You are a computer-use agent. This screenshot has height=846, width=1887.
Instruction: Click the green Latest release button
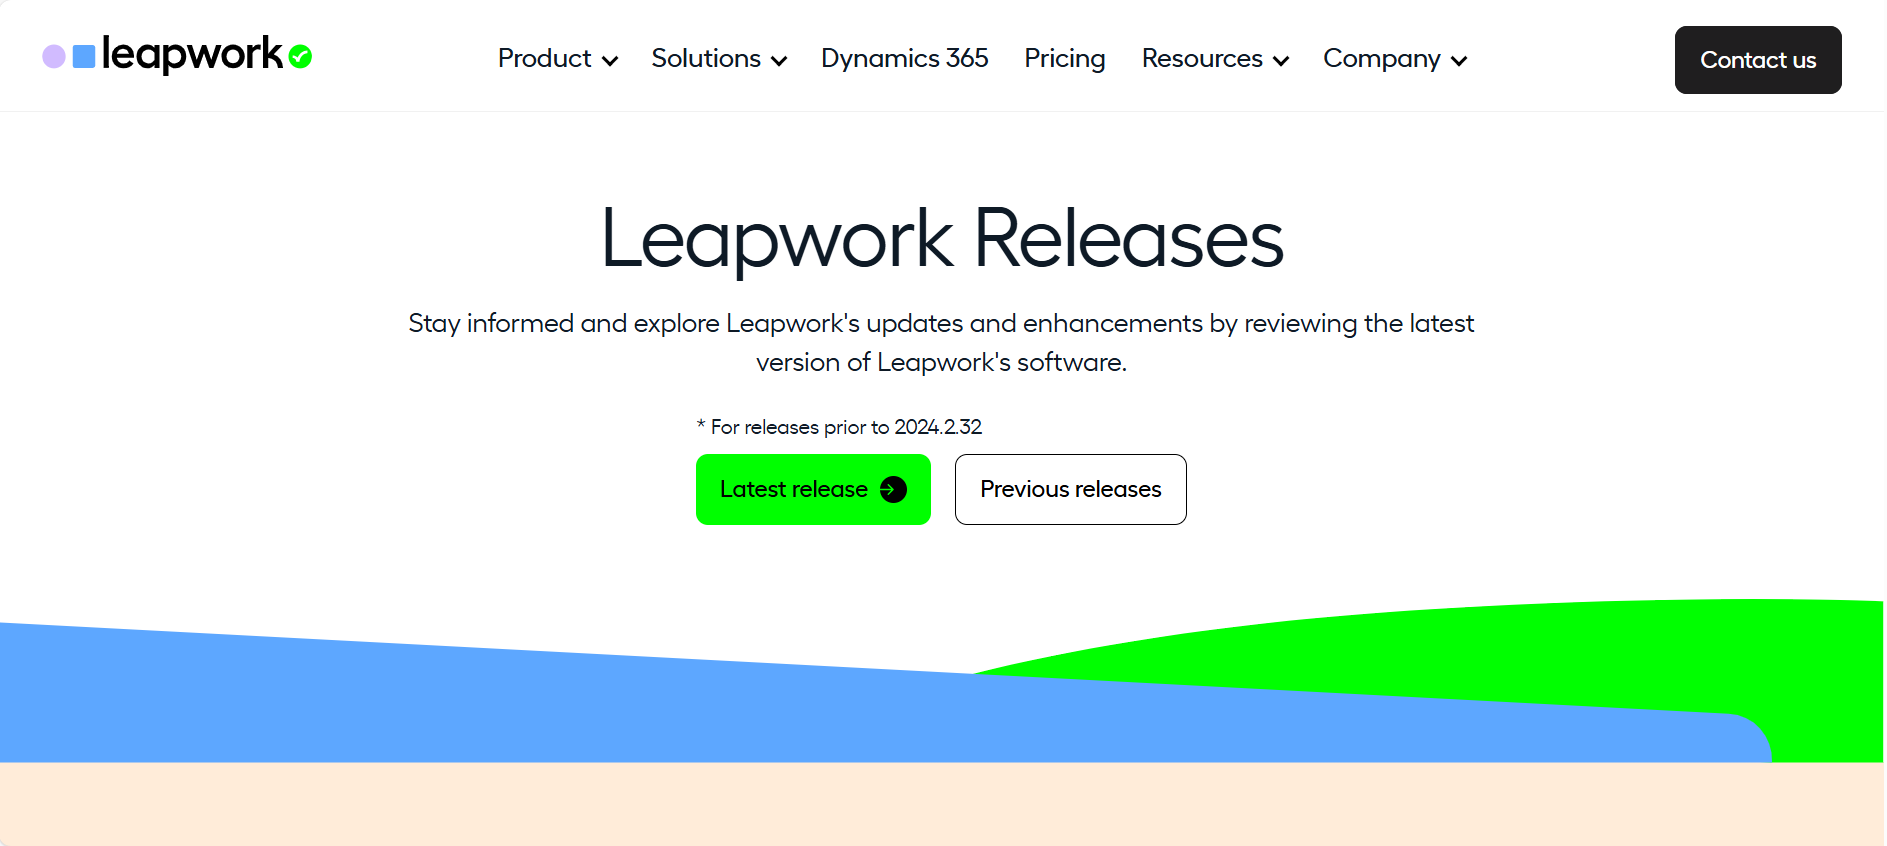click(793, 489)
